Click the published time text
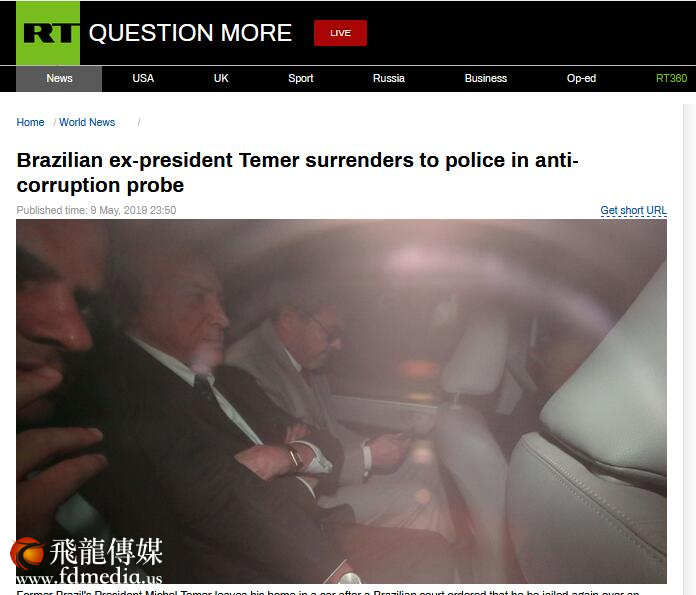The image size is (696, 595). click(96, 210)
